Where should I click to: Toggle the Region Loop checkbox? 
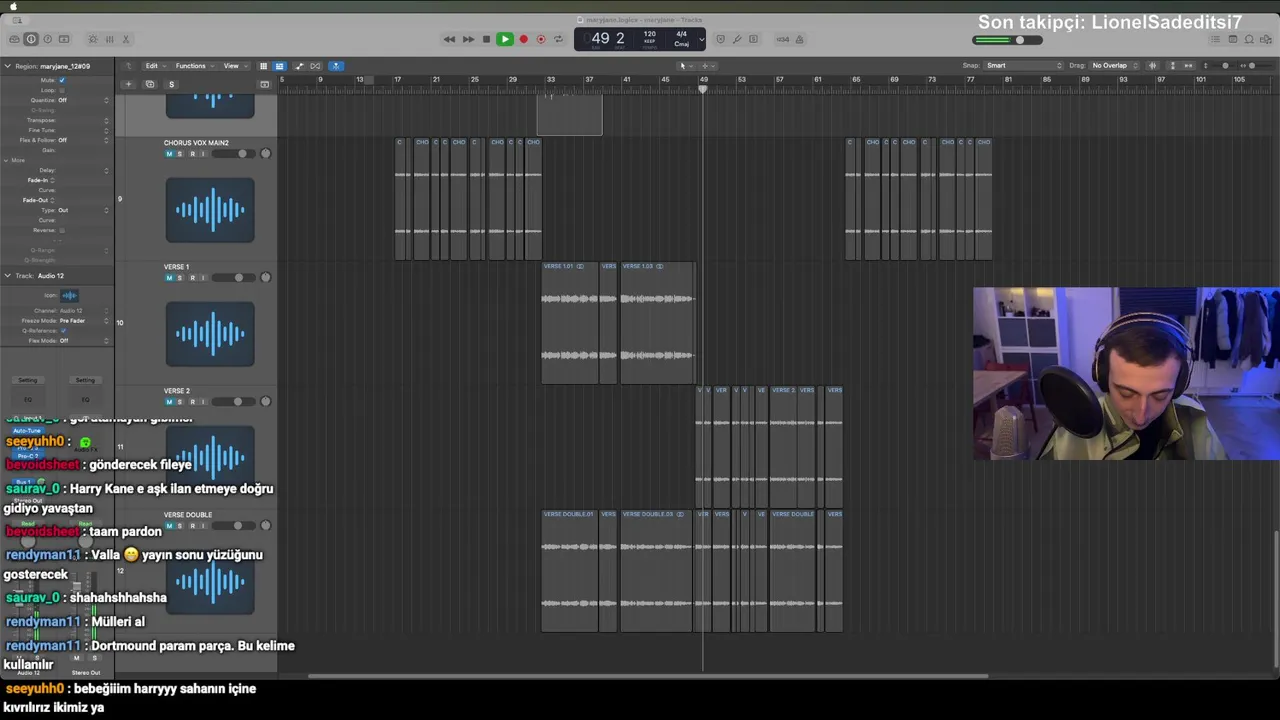62,90
